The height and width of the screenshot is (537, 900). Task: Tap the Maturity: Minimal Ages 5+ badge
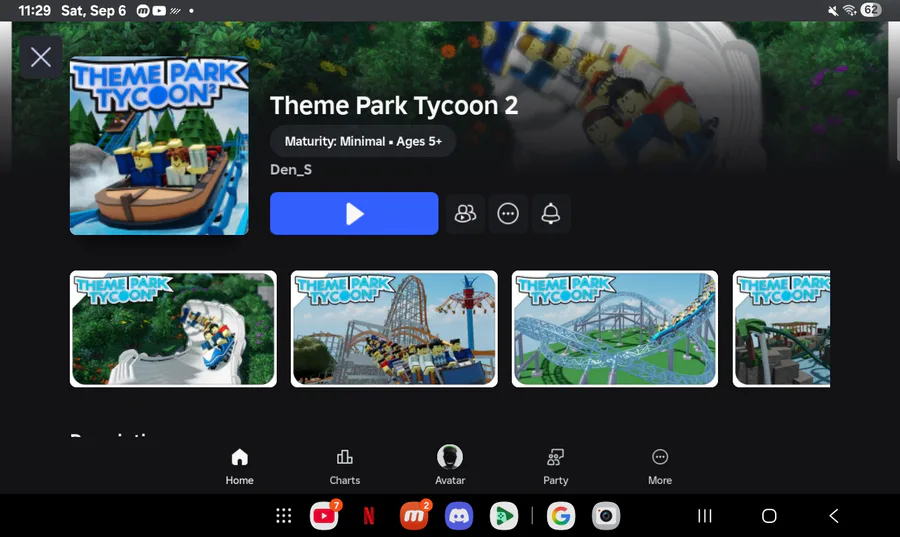pyautogui.click(x=363, y=141)
